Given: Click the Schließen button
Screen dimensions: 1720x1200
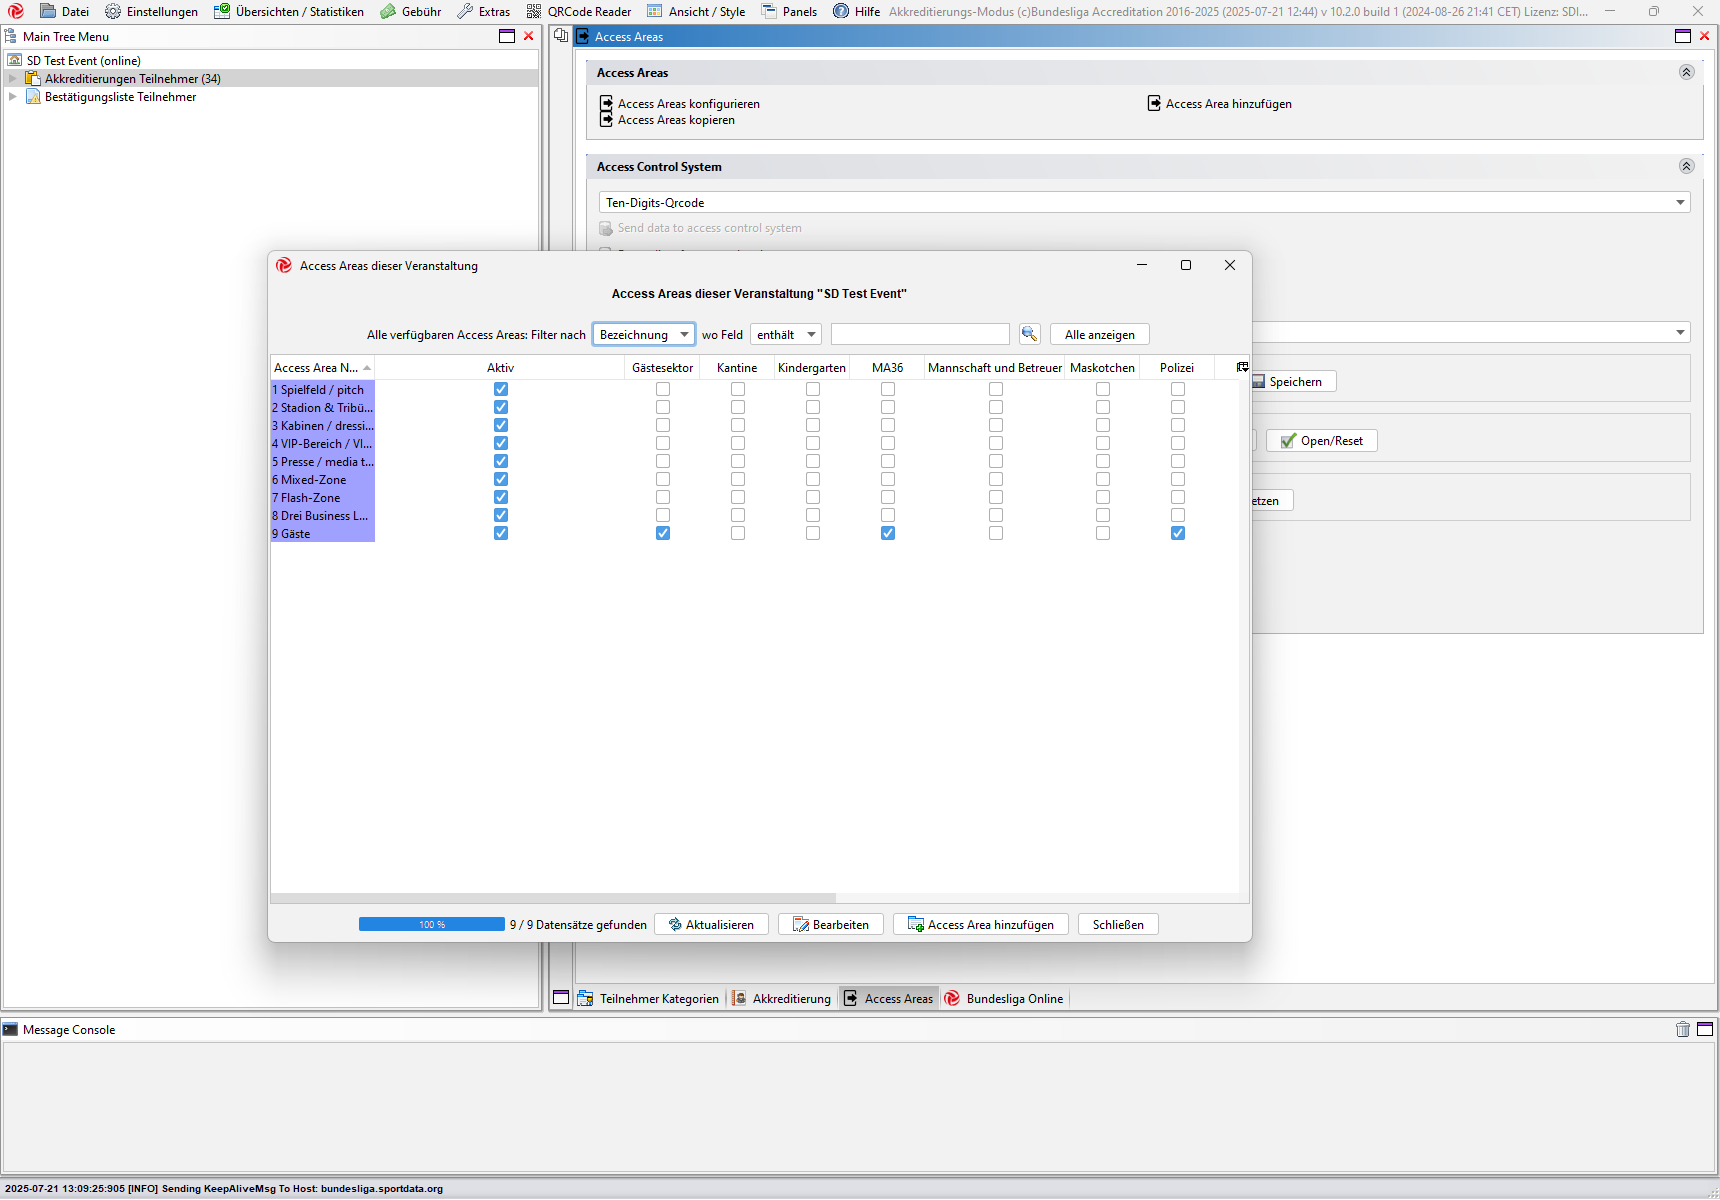Looking at the screenshot, I should [1118, 924].
